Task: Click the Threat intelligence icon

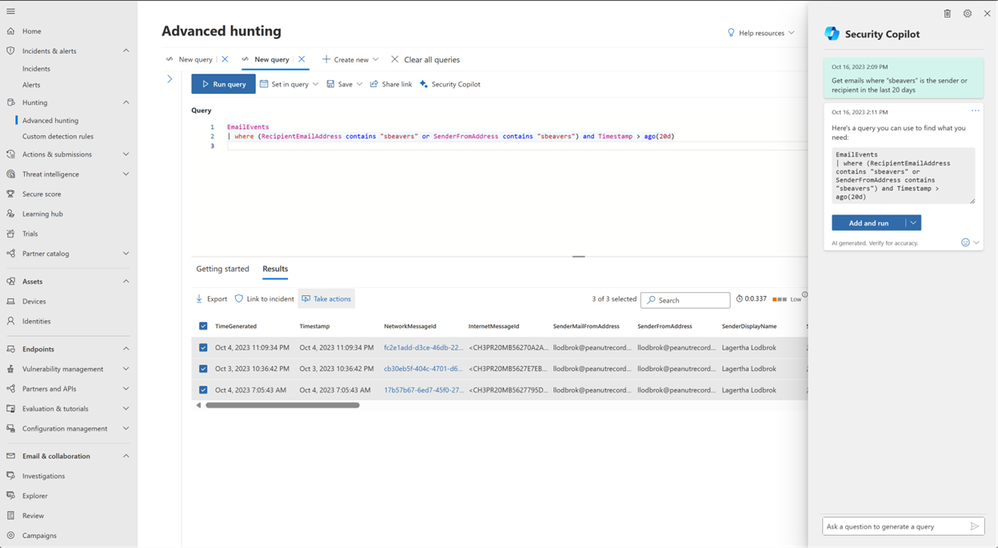Action: pos(10,174)
